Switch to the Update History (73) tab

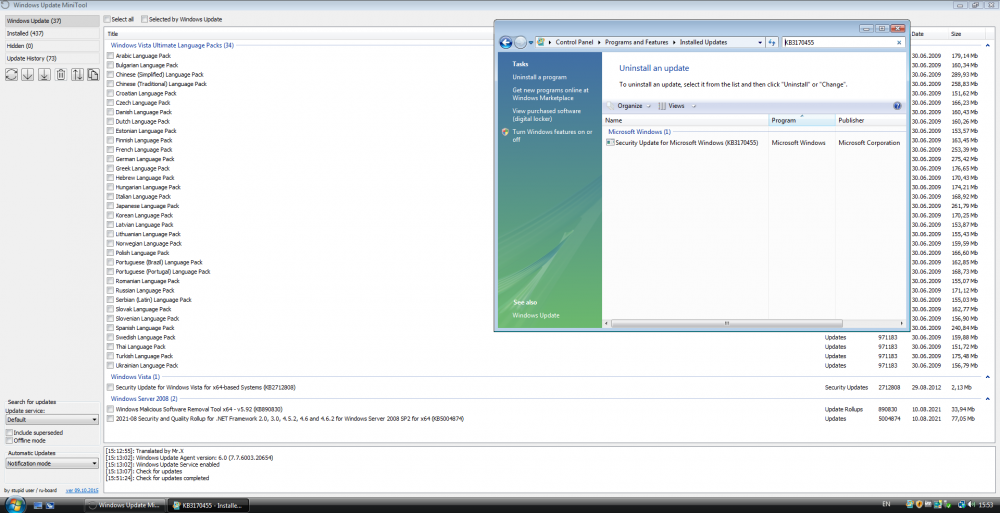[x=52, y=58]
